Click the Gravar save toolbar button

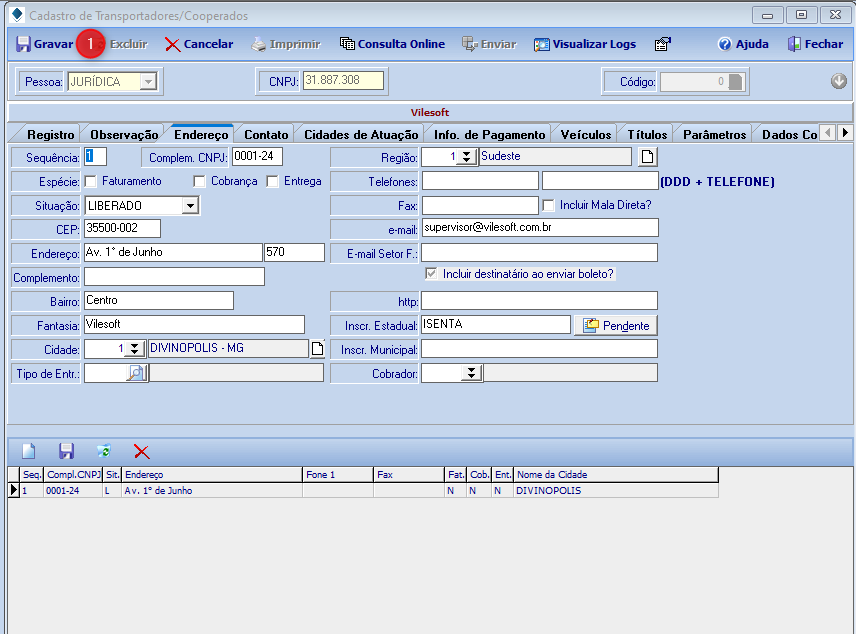coord(44,44)
